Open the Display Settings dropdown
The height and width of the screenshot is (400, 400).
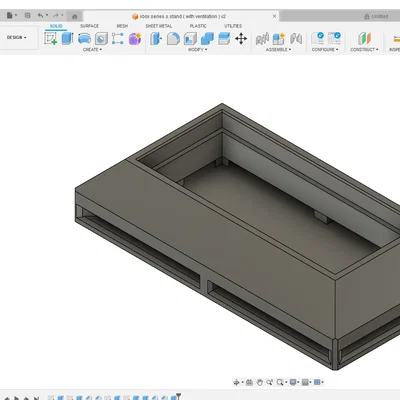click(x=294, y=382)
